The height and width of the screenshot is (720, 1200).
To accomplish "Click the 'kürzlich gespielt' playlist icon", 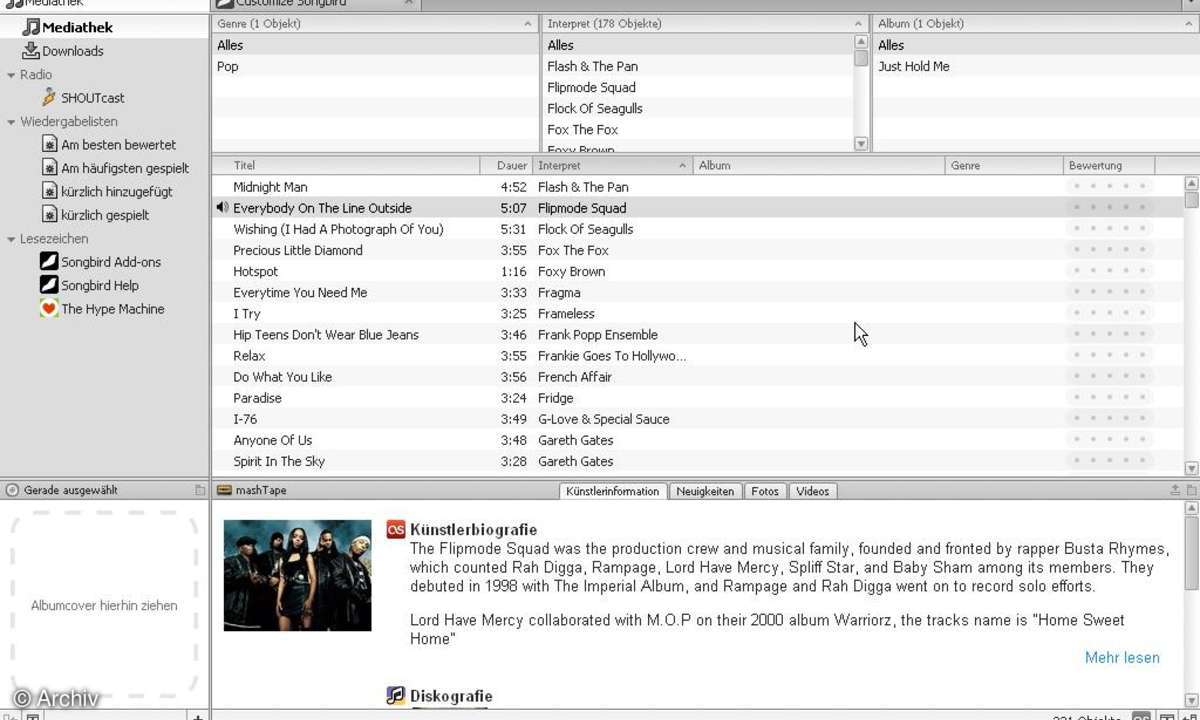I will [50, 215].
